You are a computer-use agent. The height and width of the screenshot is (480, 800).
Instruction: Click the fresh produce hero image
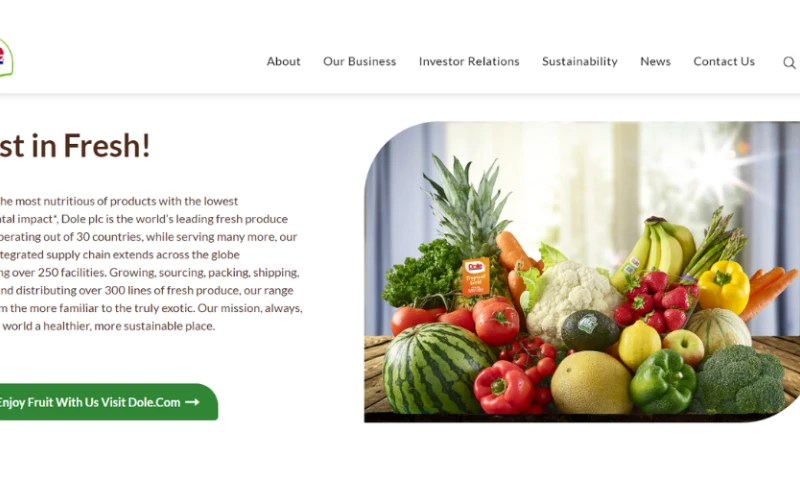tap(582, 272)
